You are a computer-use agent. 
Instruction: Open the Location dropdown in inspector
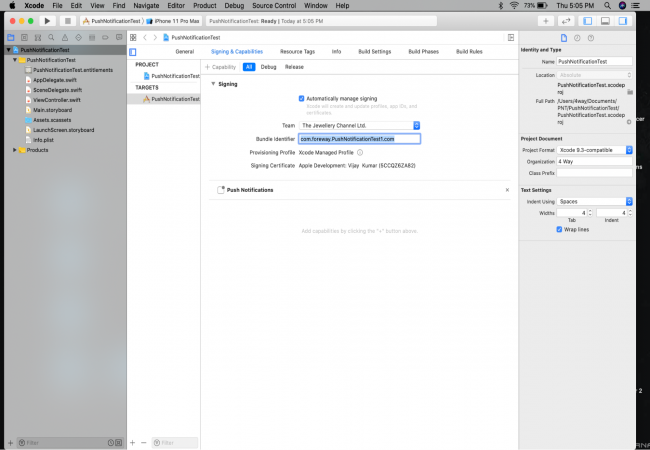pyautogui.click(x=594, y=75)
